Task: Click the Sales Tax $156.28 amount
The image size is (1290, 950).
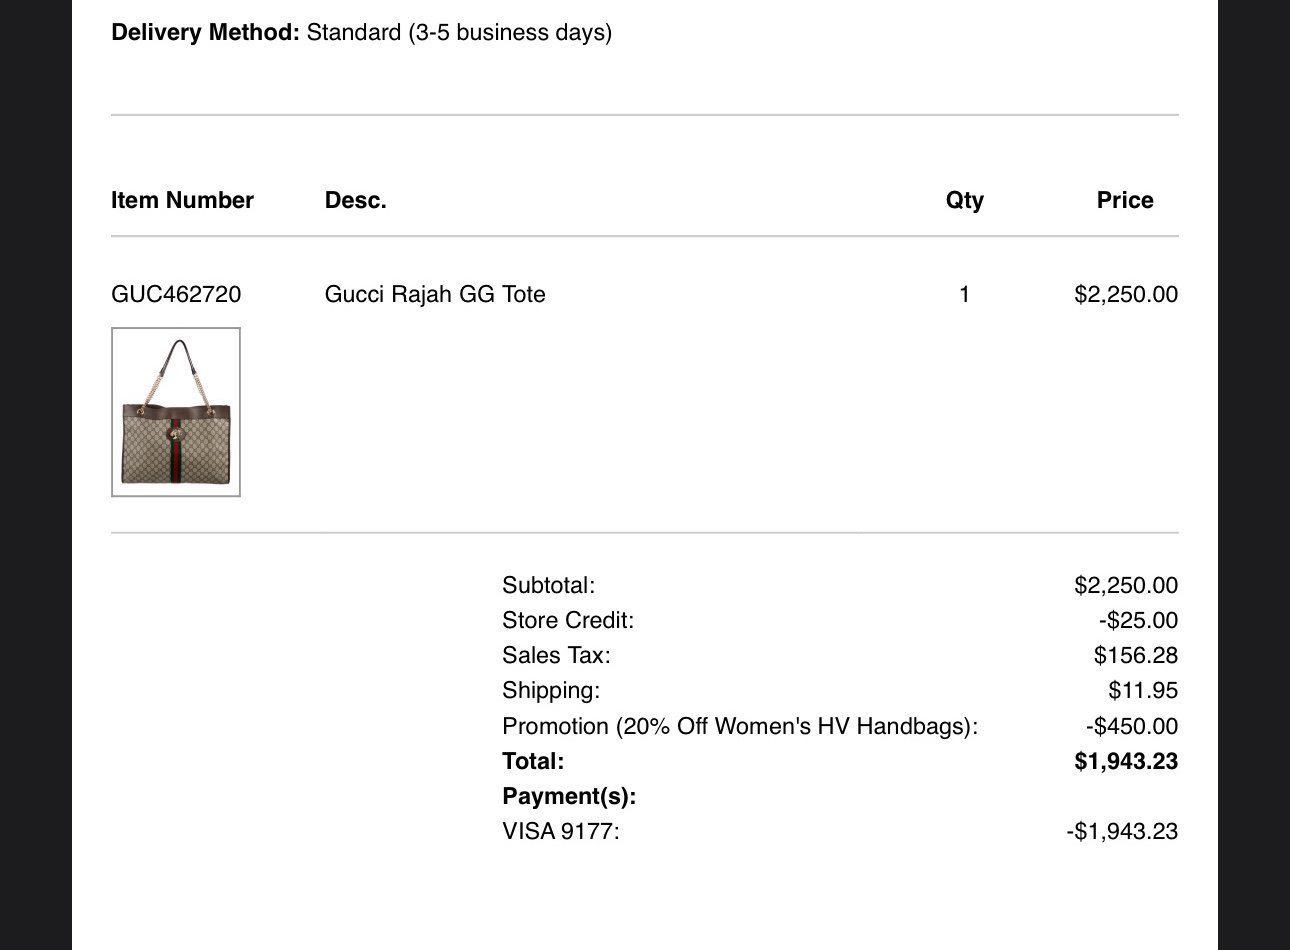Action: pyautogui.click(x=1136, y=655)
